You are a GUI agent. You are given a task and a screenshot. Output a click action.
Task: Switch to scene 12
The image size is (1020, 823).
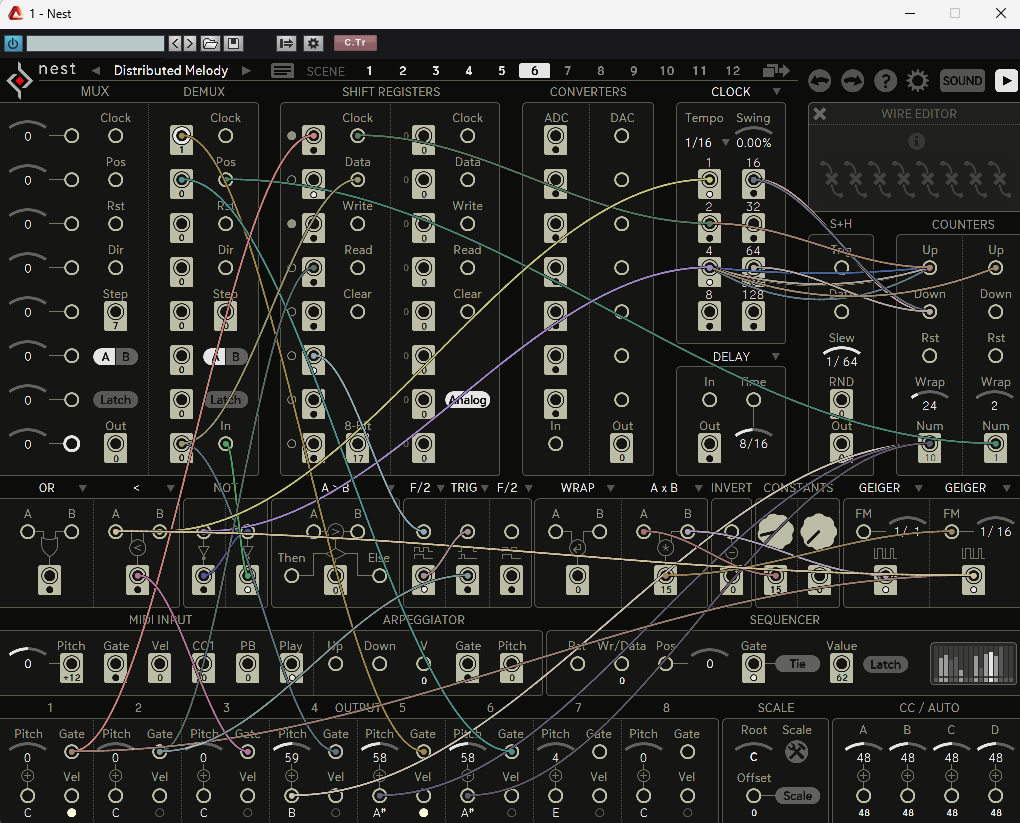point(732,70)
